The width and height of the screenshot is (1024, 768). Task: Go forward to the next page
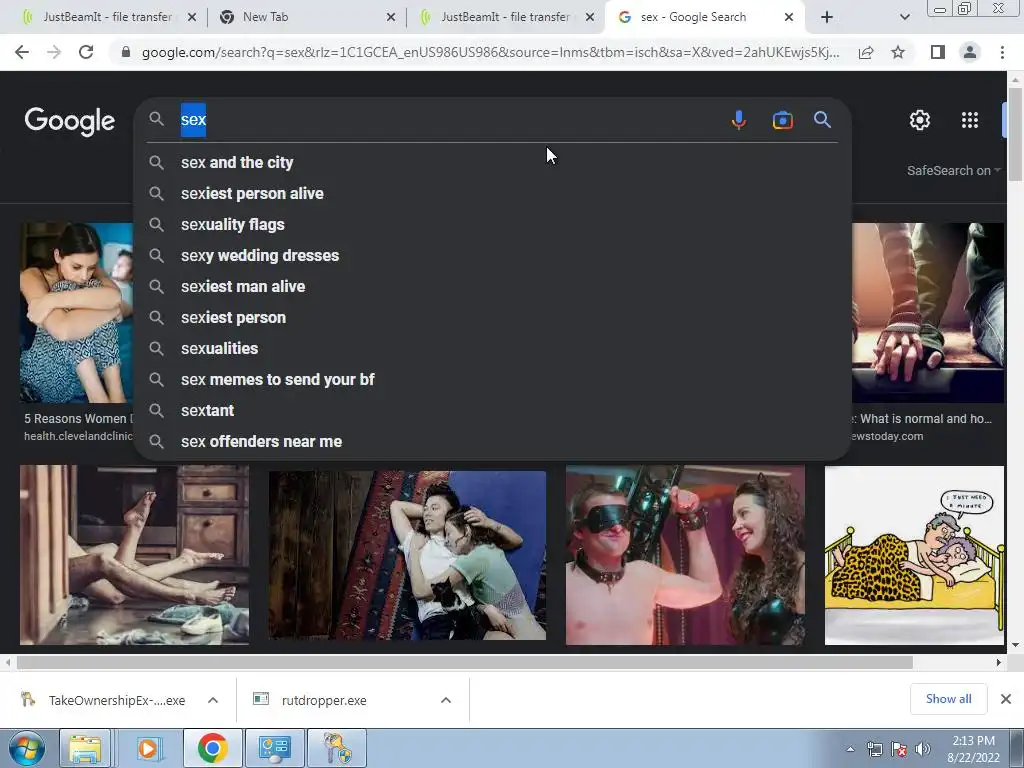54,52
